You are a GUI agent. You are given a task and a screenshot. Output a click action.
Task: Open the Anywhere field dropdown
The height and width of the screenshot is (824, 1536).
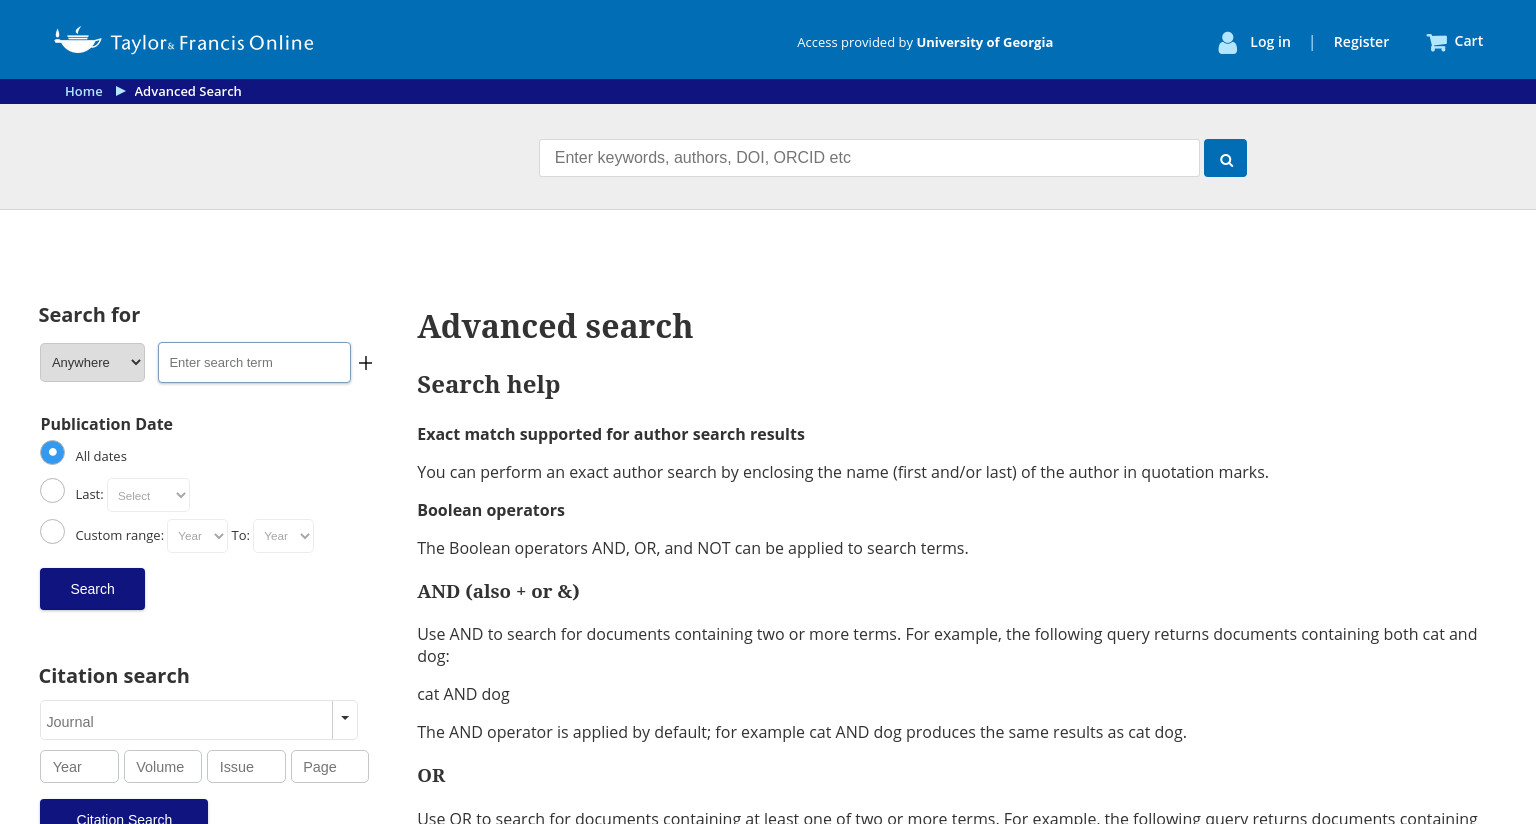92,363
